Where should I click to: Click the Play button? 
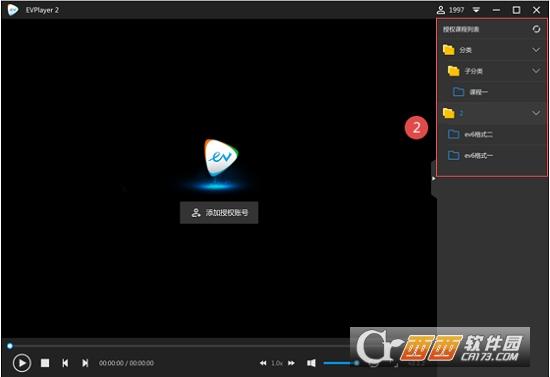point(22,363)
